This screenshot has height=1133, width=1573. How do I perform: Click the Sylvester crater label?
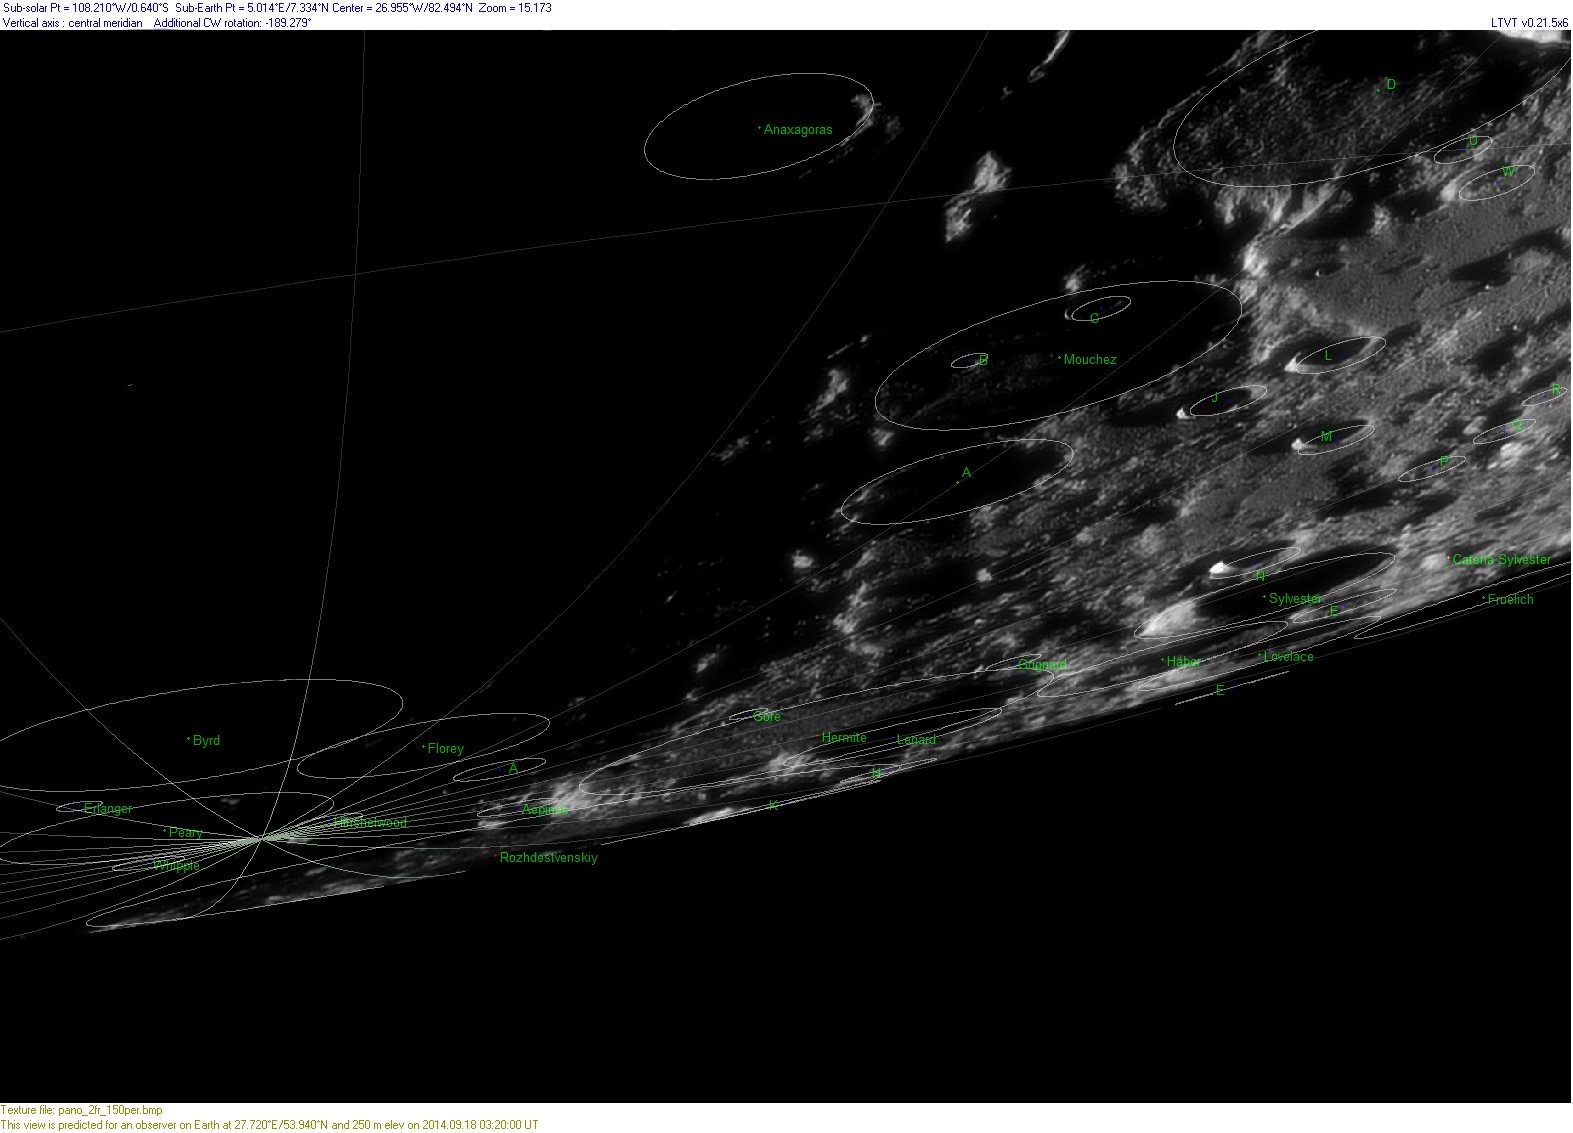click(1295, 599)
